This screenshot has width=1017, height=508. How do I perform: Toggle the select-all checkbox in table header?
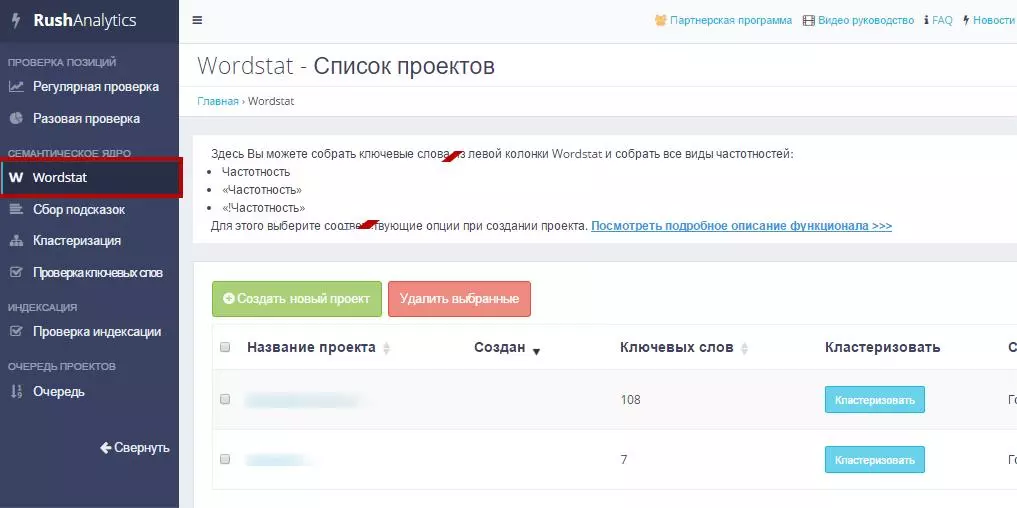pos(225,347)
